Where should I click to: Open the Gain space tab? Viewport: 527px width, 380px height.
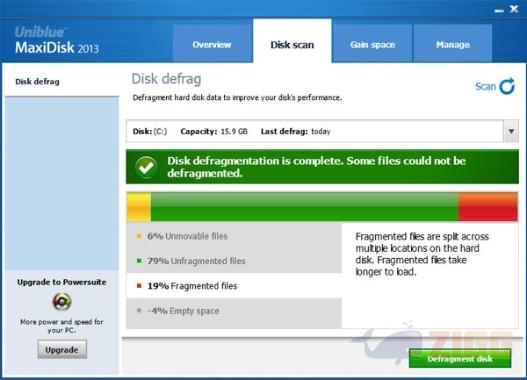point(372,44)
